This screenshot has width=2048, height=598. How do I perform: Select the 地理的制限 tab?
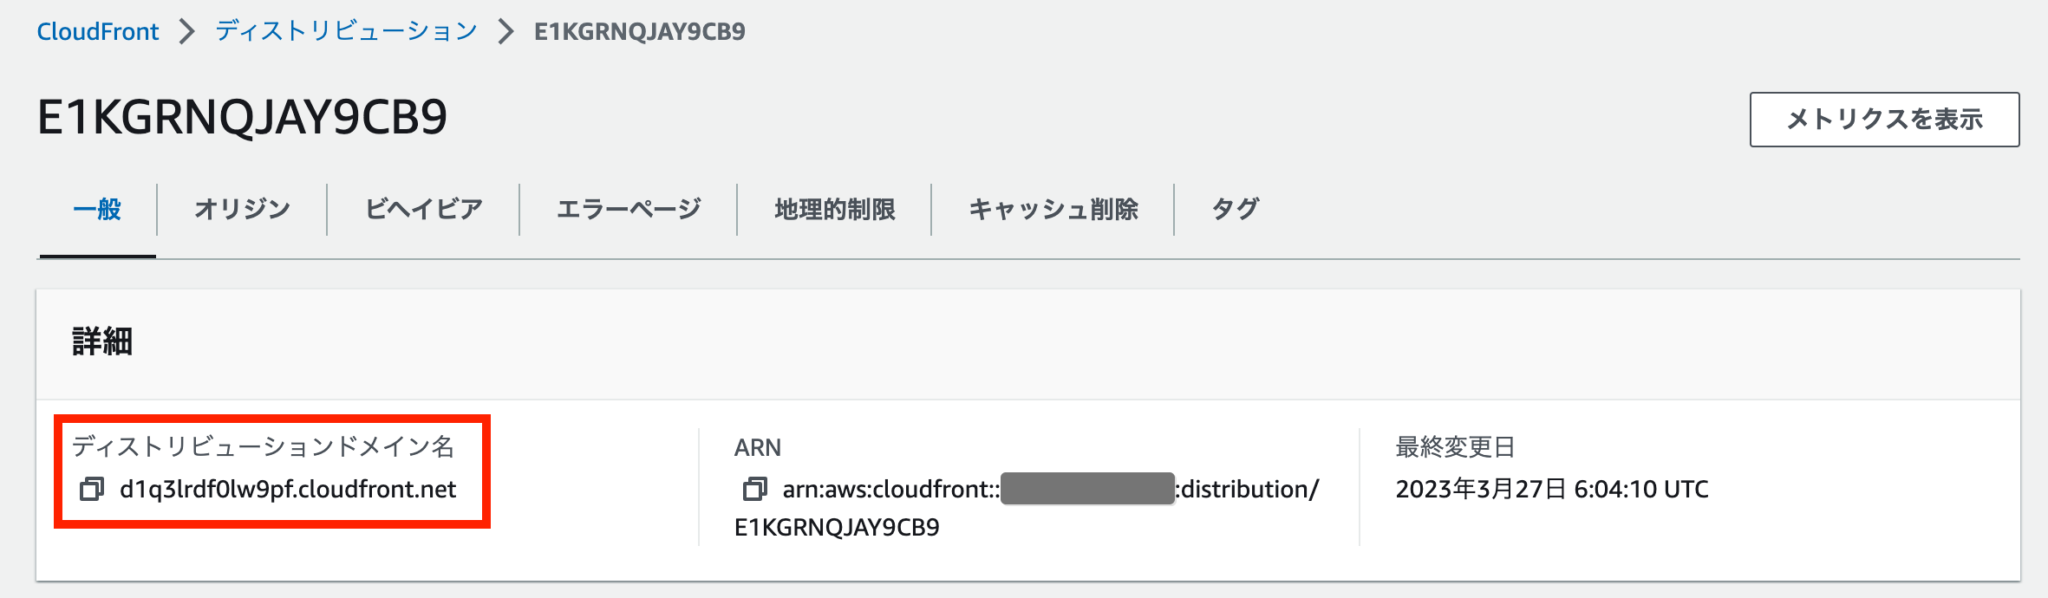pos(834,209)
